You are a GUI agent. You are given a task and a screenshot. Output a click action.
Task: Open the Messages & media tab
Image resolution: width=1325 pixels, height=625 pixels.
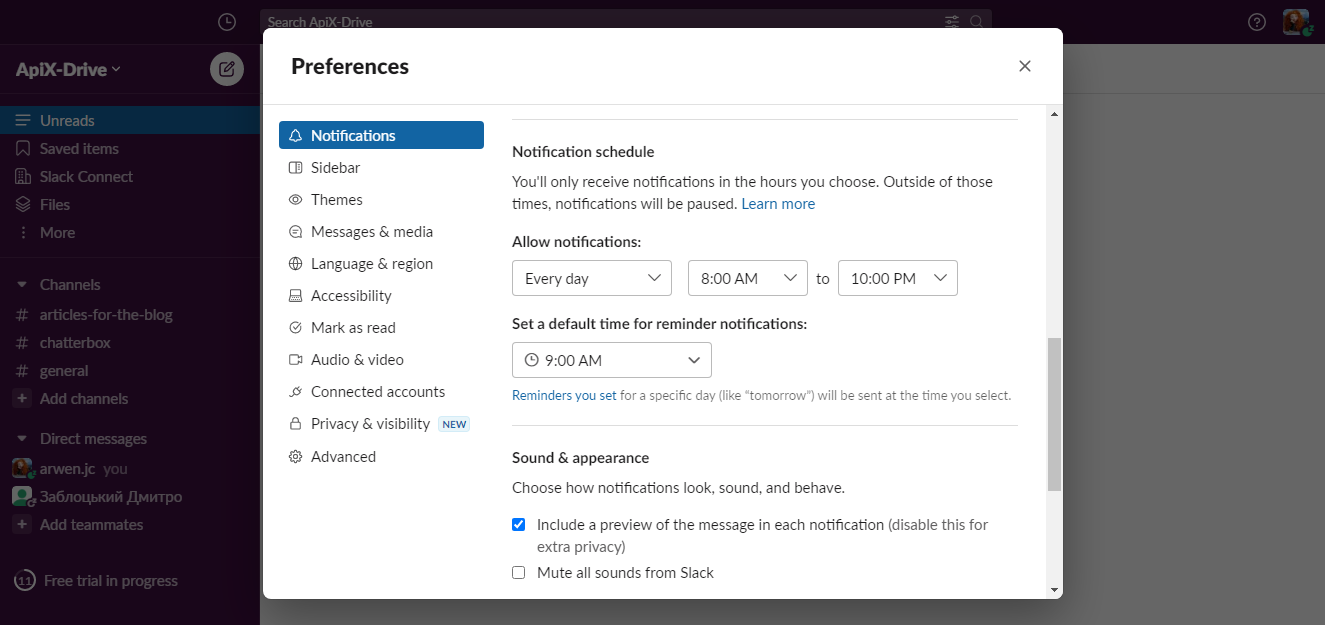[x=381, y=231]
